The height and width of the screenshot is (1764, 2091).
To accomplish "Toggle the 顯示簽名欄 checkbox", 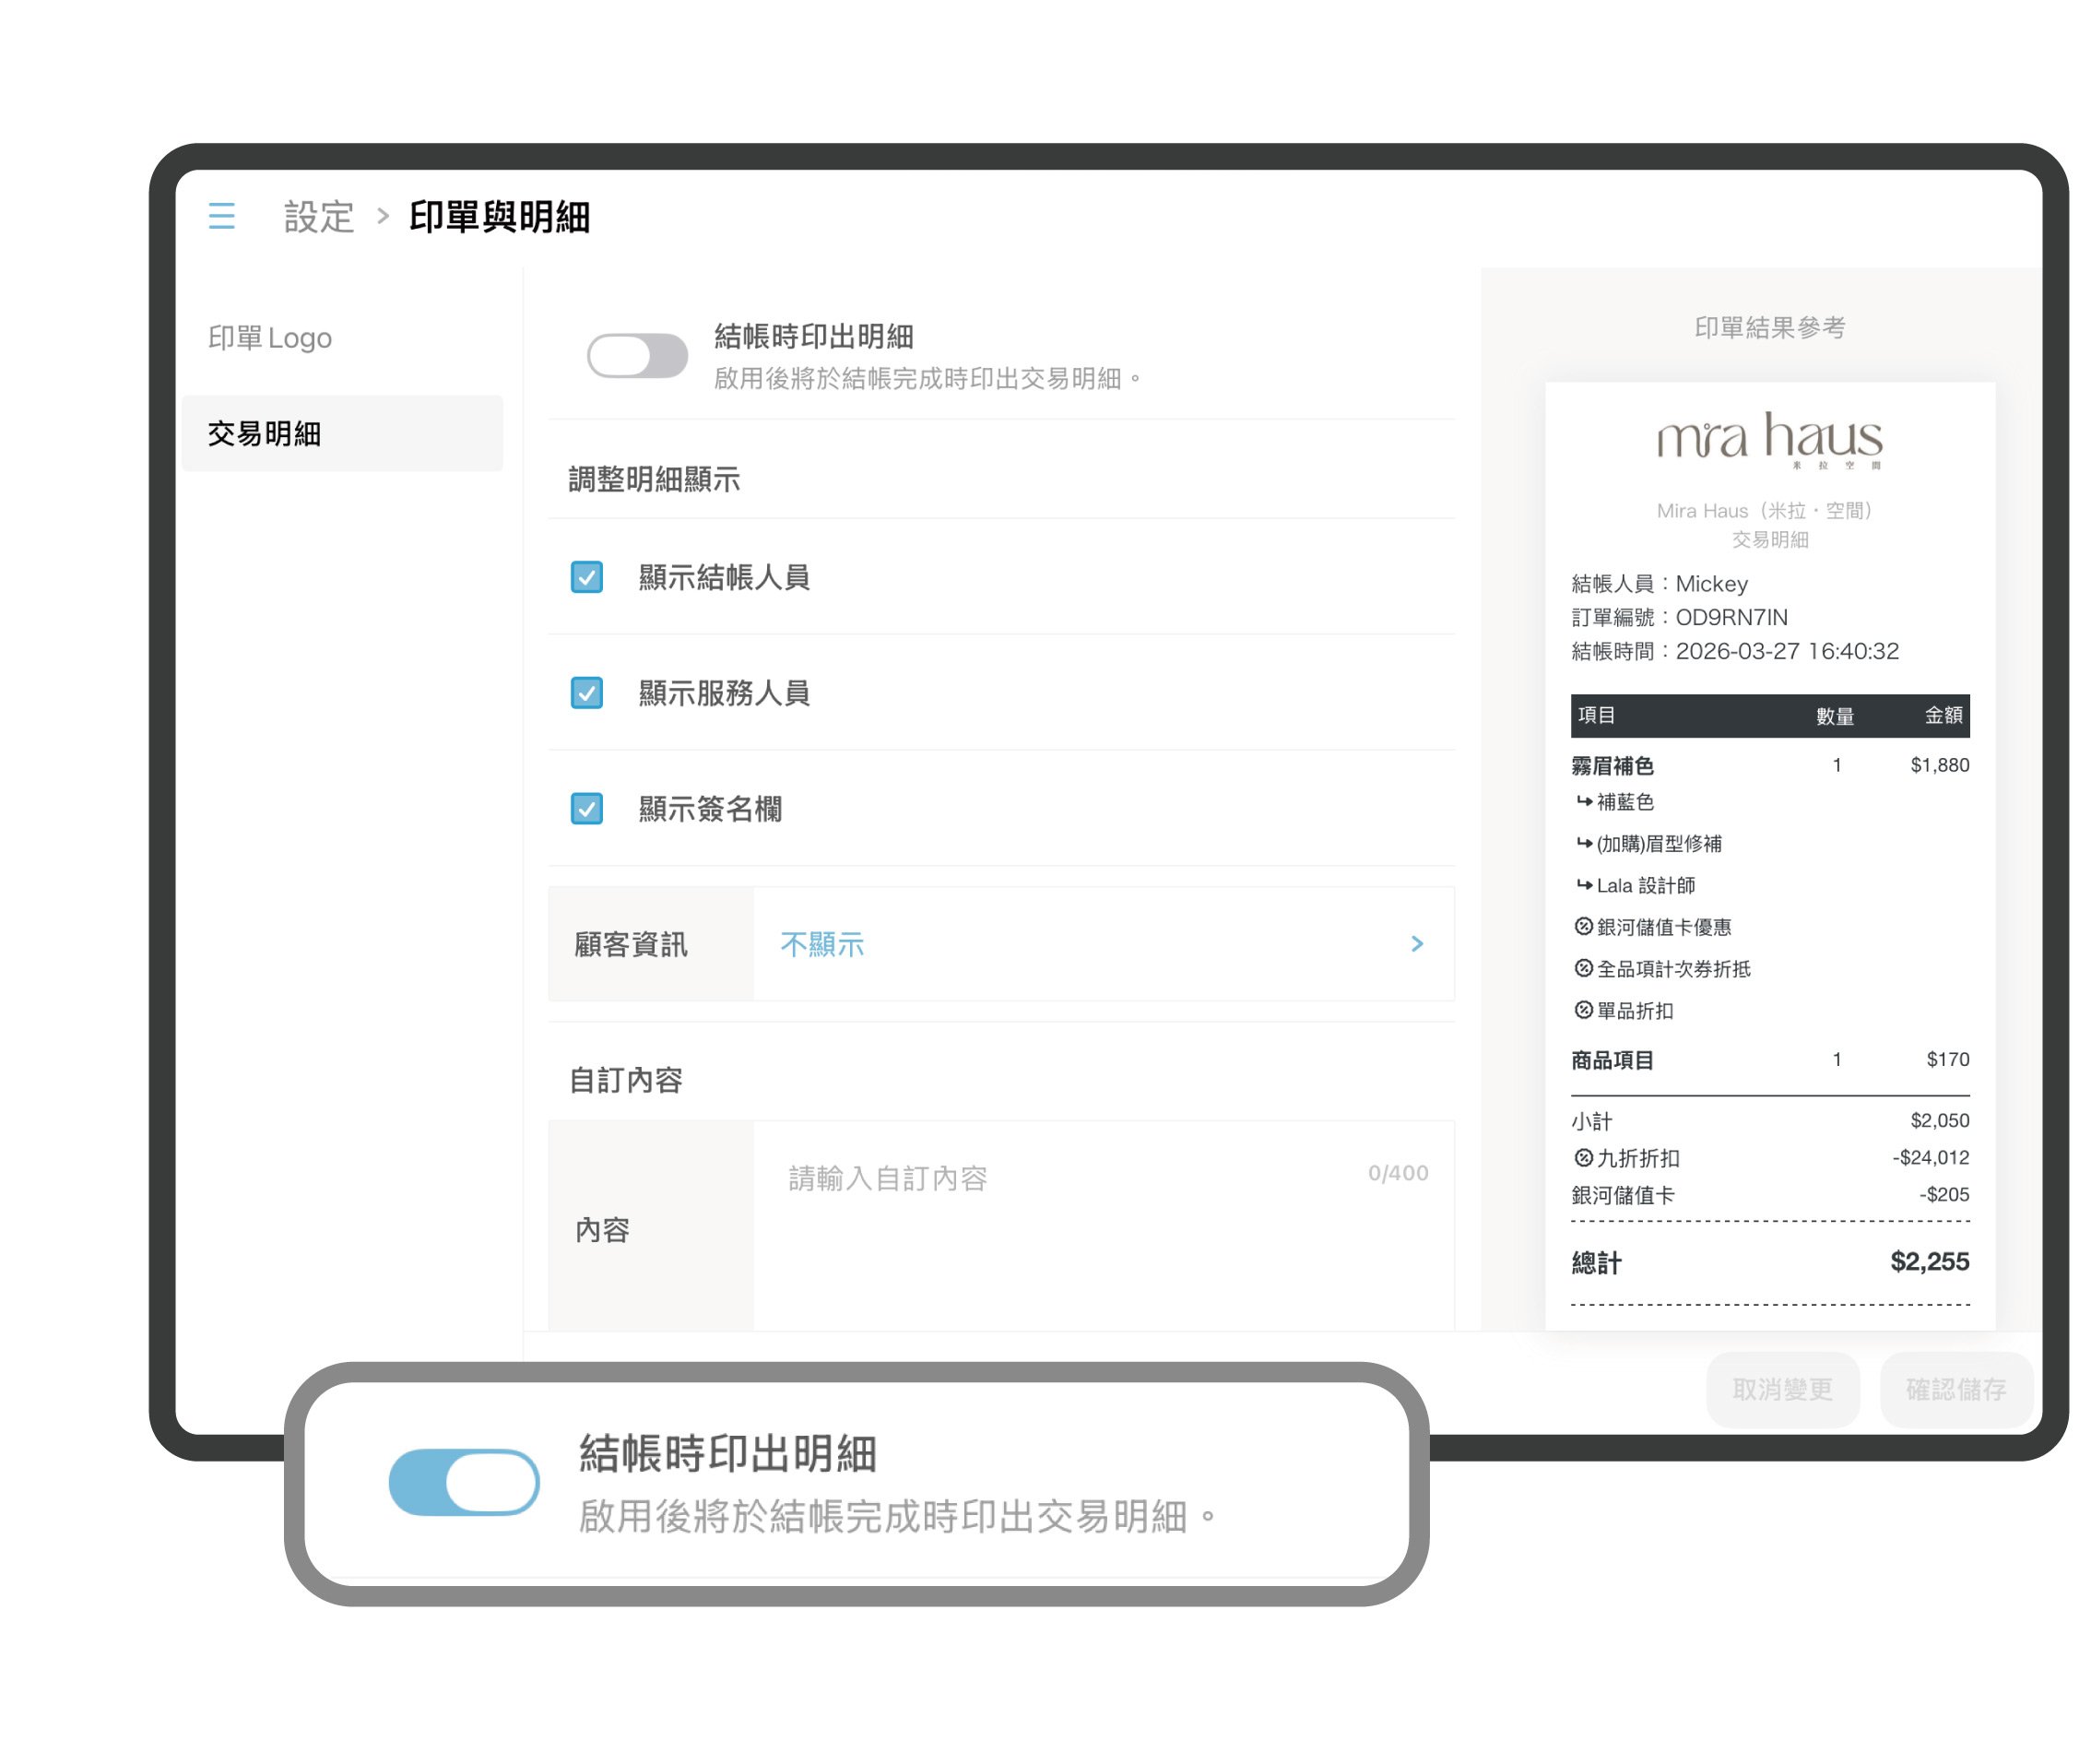I will 586,808.
